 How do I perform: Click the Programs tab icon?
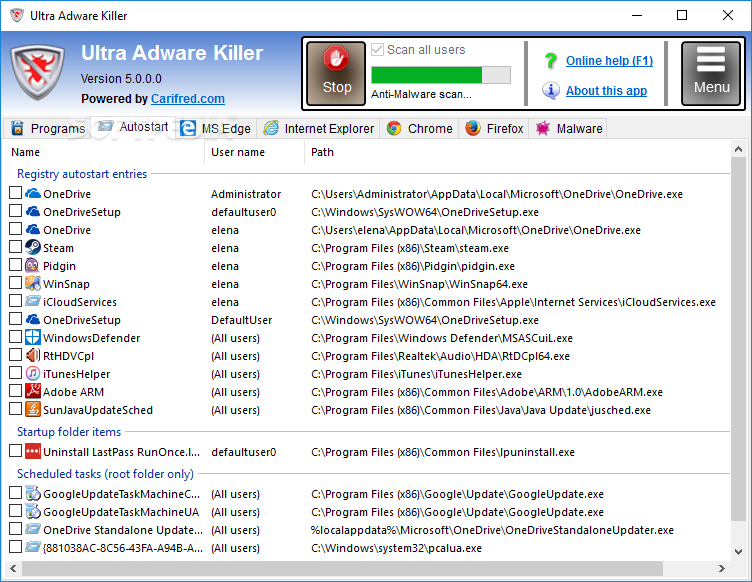18,128
